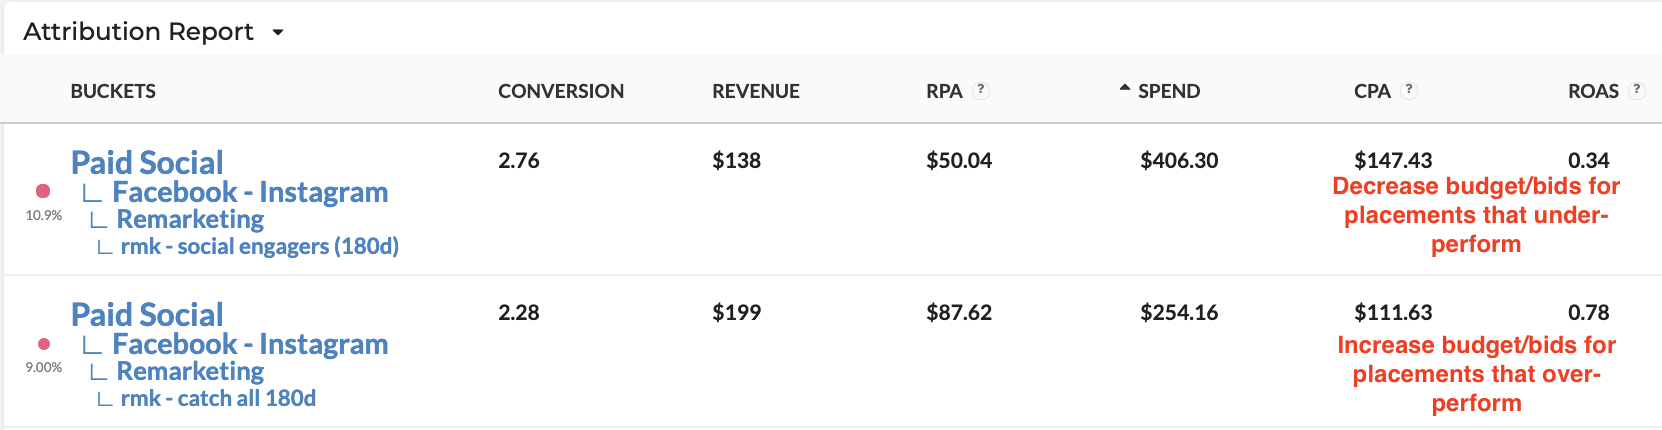Click the Attribution Report title text

[138, 32]
